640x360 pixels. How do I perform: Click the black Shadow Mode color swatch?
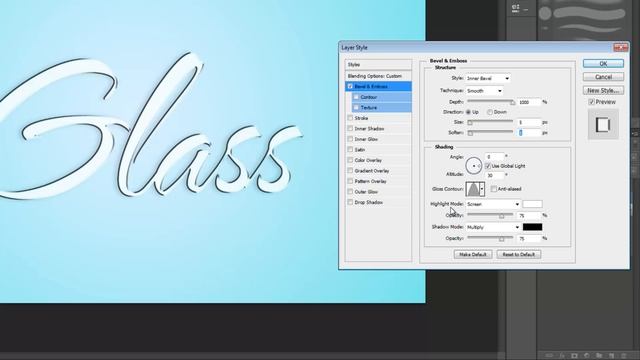point(533,227)
